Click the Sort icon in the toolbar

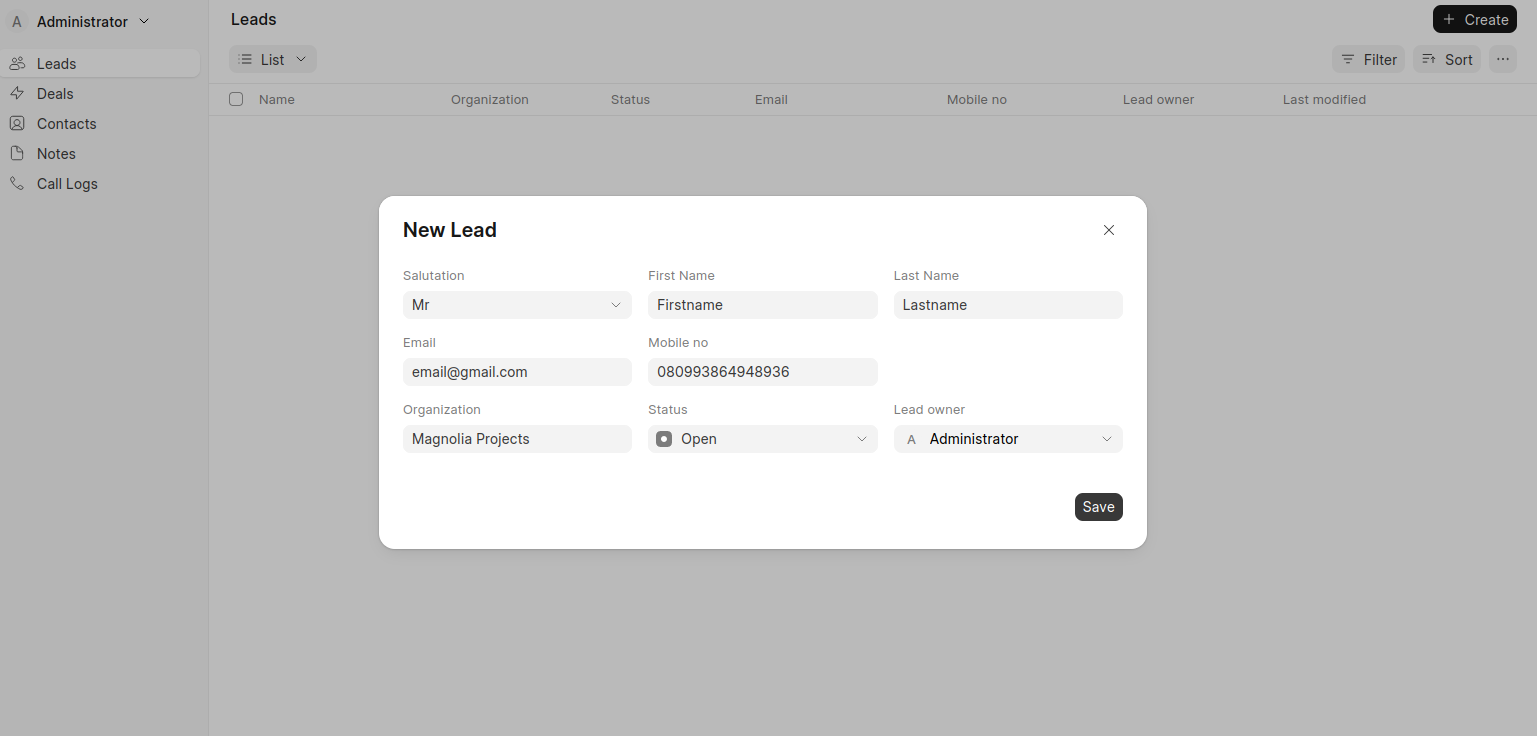[x=1431, y=59]
